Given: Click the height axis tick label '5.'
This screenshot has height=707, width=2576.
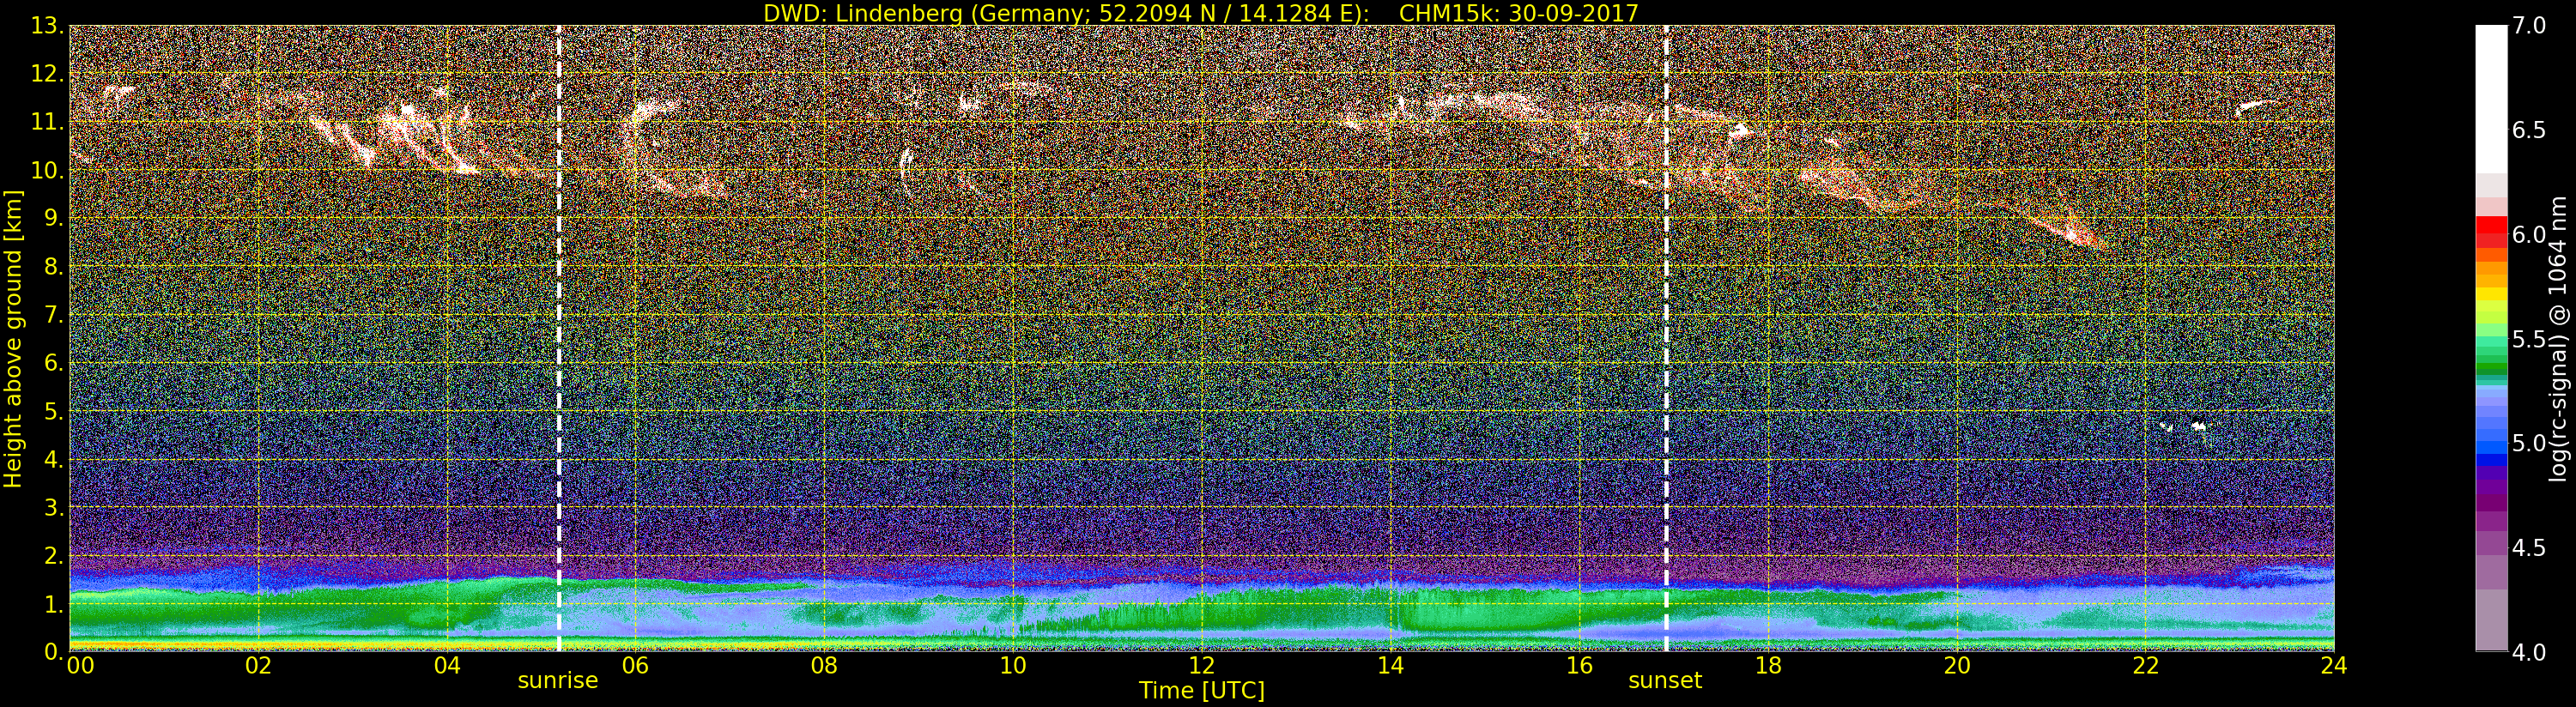Looking at the screenshot, I should (54, 411).
